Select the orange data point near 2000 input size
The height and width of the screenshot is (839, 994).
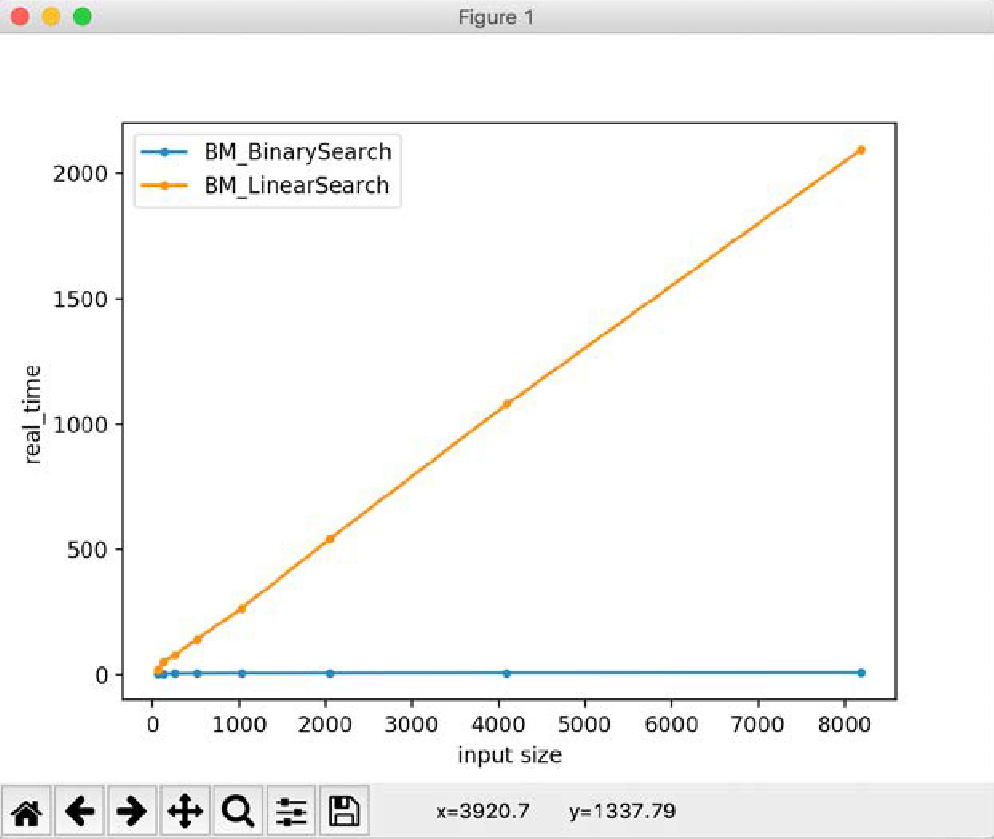pyautogui.click(x=329, y=539)
